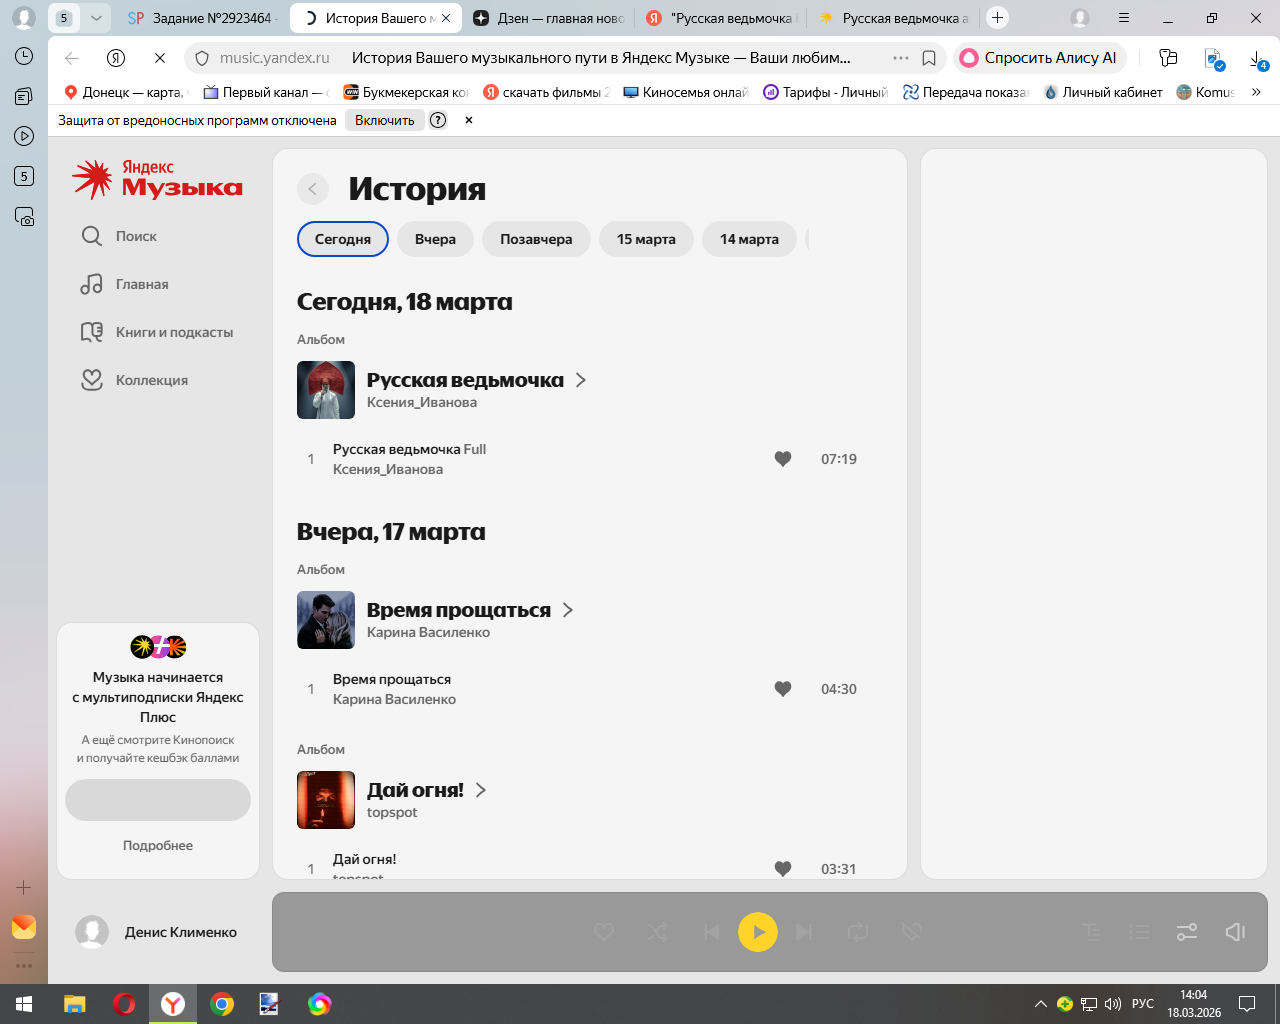
Task: Toggle repeat mode in the player bar
Action: [x=858, y=932]
